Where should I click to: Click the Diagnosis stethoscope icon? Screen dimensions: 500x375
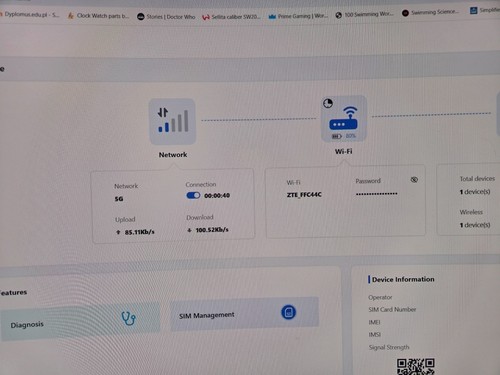tap(128, 318)
